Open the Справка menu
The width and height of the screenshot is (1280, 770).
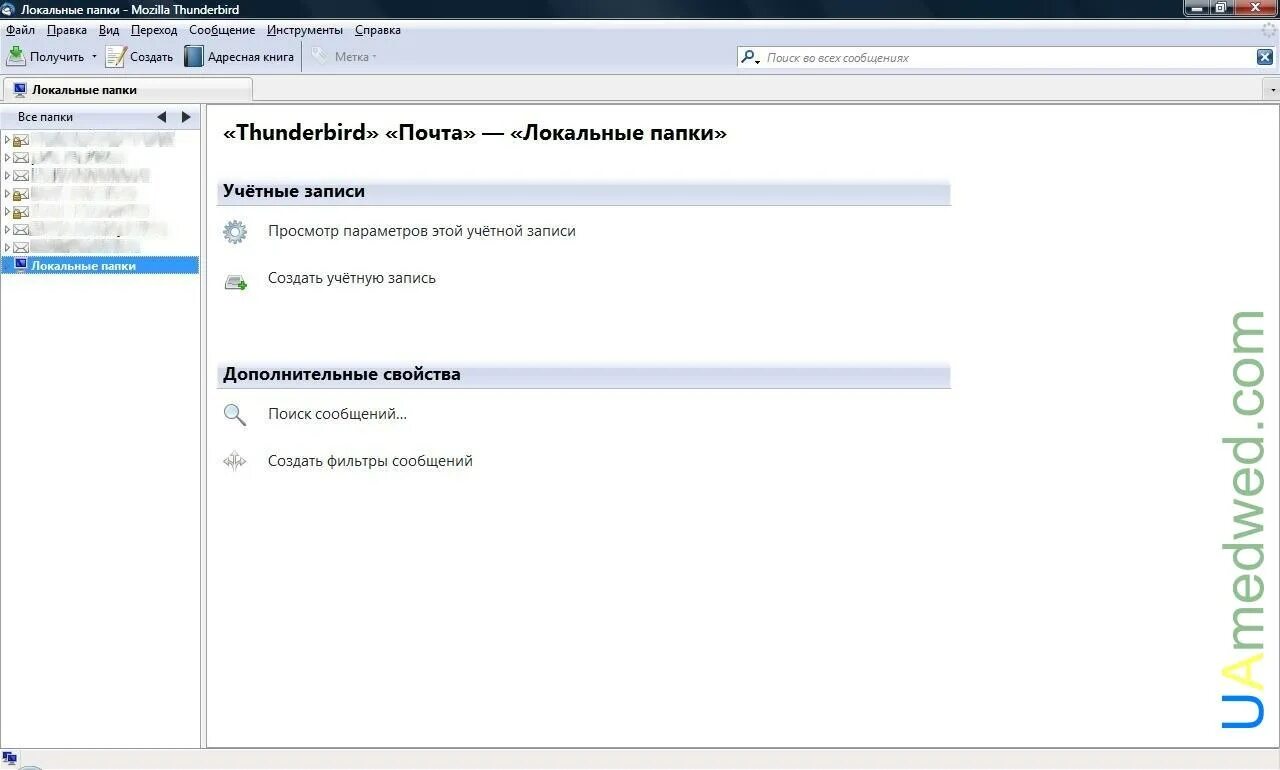pyautogui.click(x=378, y=30)
